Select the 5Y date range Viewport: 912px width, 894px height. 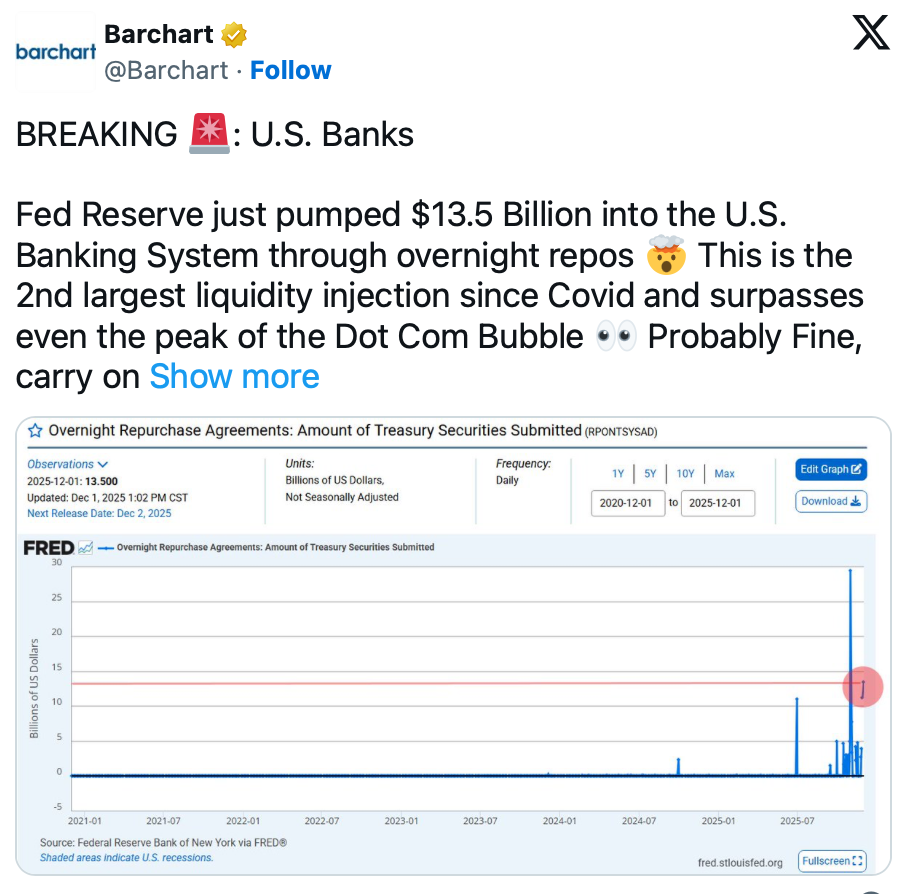click(x=650, y=474)
